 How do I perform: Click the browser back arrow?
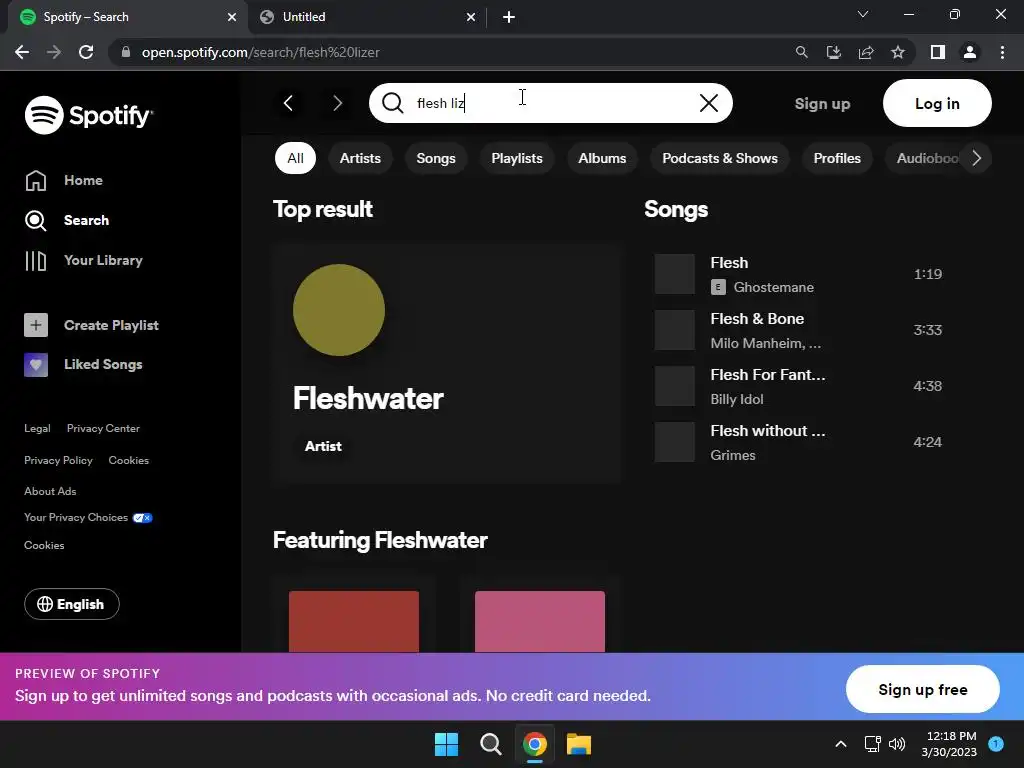click(22, 52)
